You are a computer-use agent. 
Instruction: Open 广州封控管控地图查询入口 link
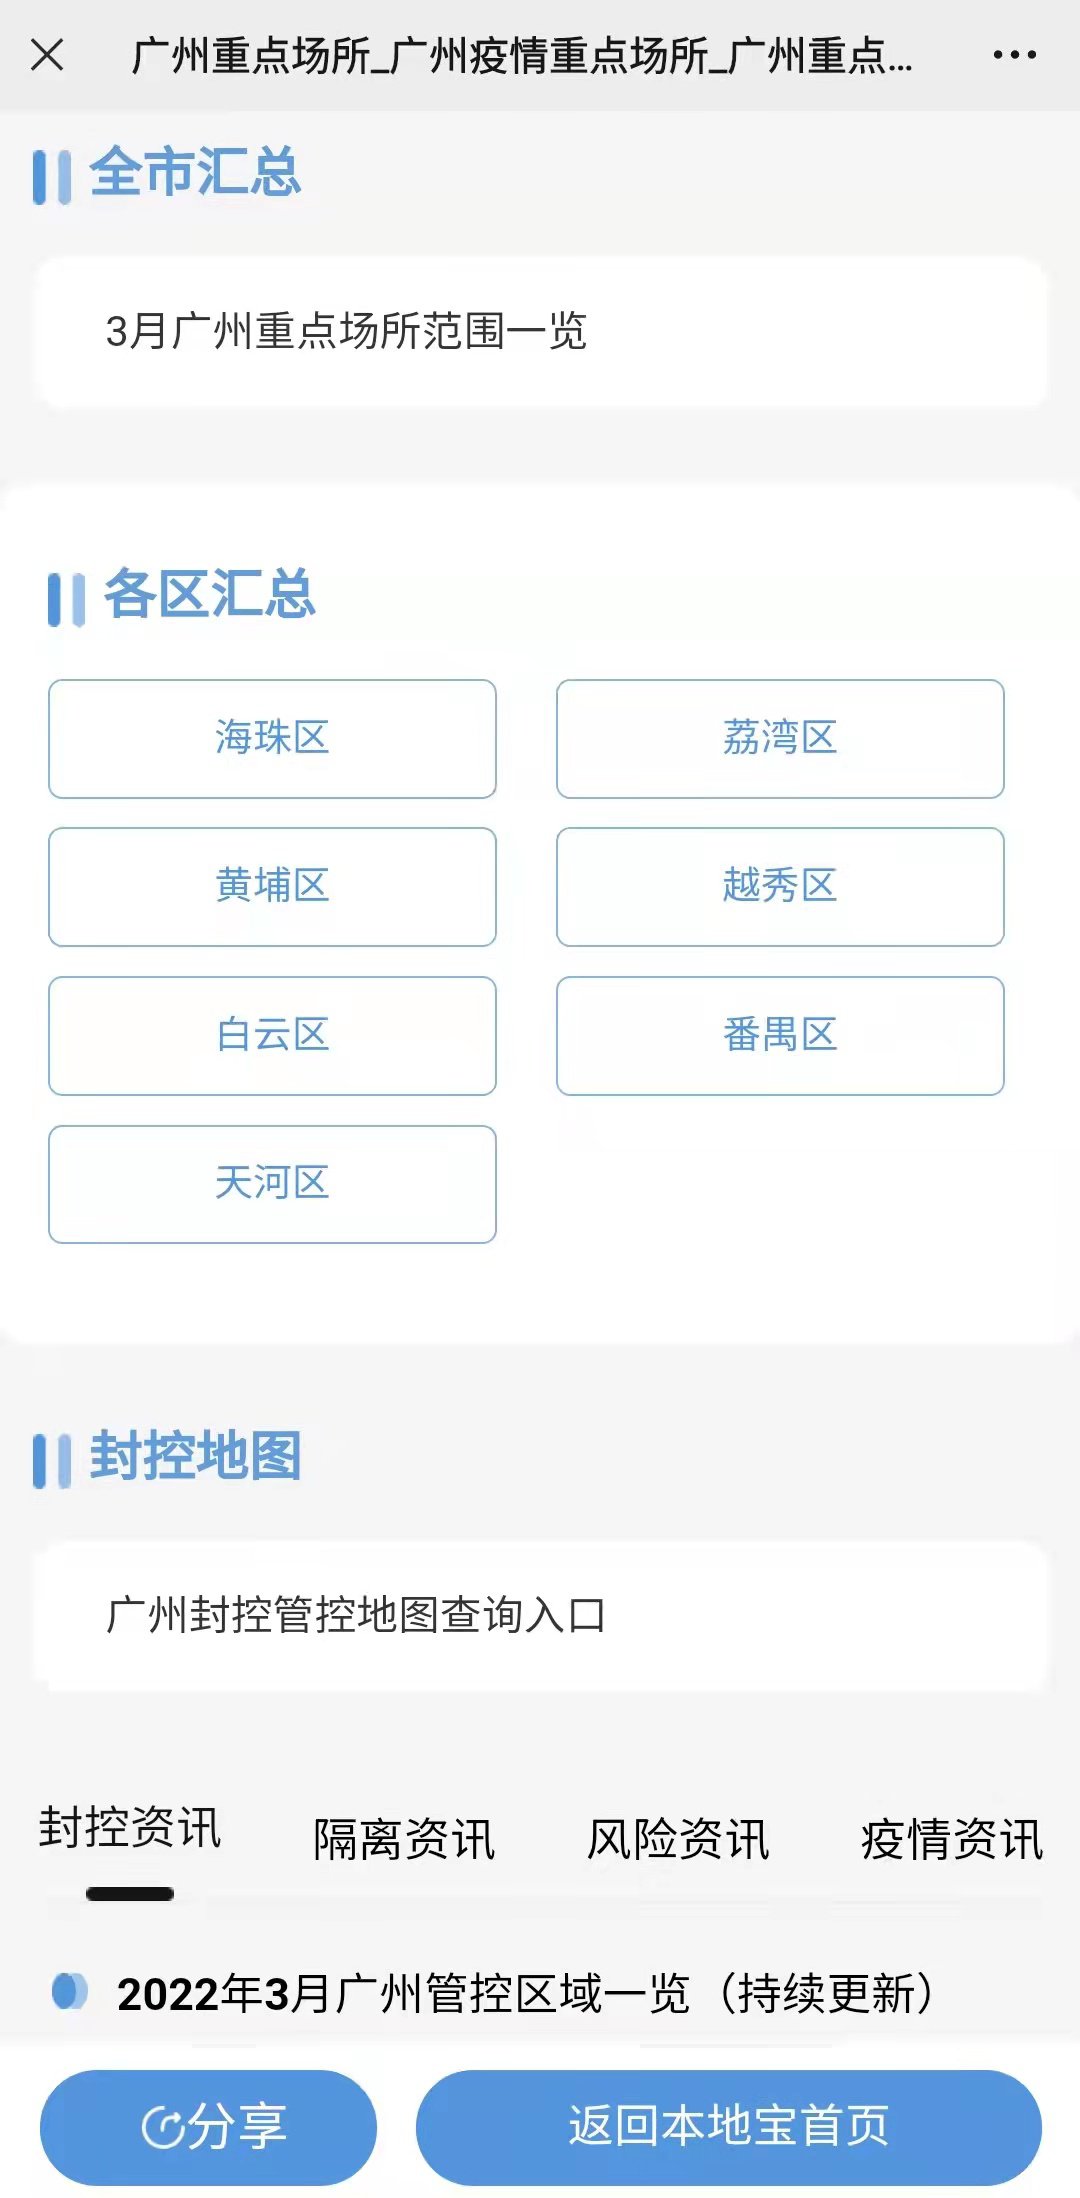coord(356,1615)
